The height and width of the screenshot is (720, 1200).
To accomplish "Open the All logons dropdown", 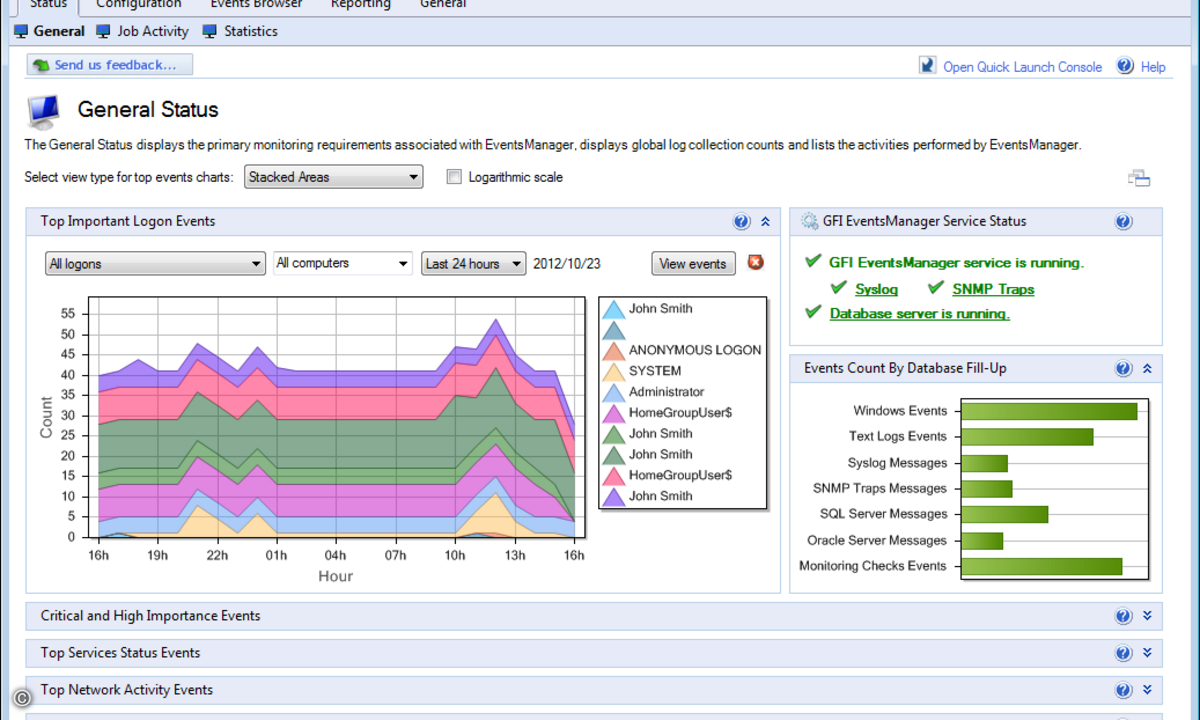I will [155, 264].
